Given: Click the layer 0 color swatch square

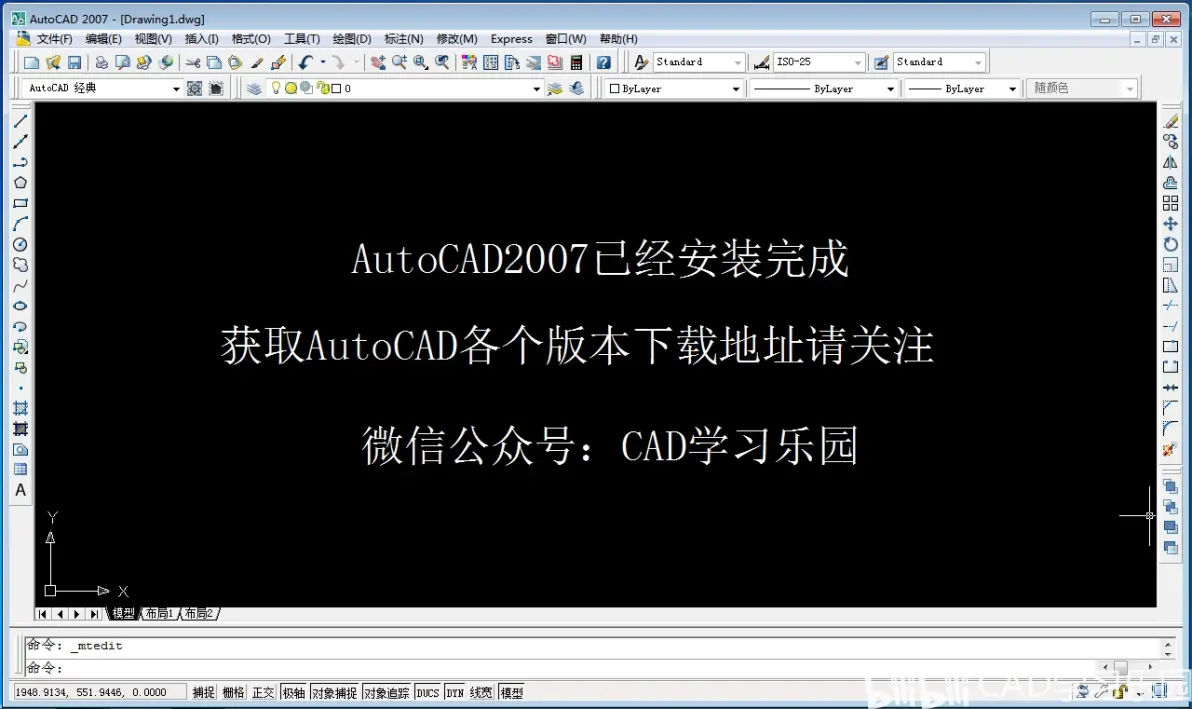Looking at the screenshot, I should [x=336, y=89].
